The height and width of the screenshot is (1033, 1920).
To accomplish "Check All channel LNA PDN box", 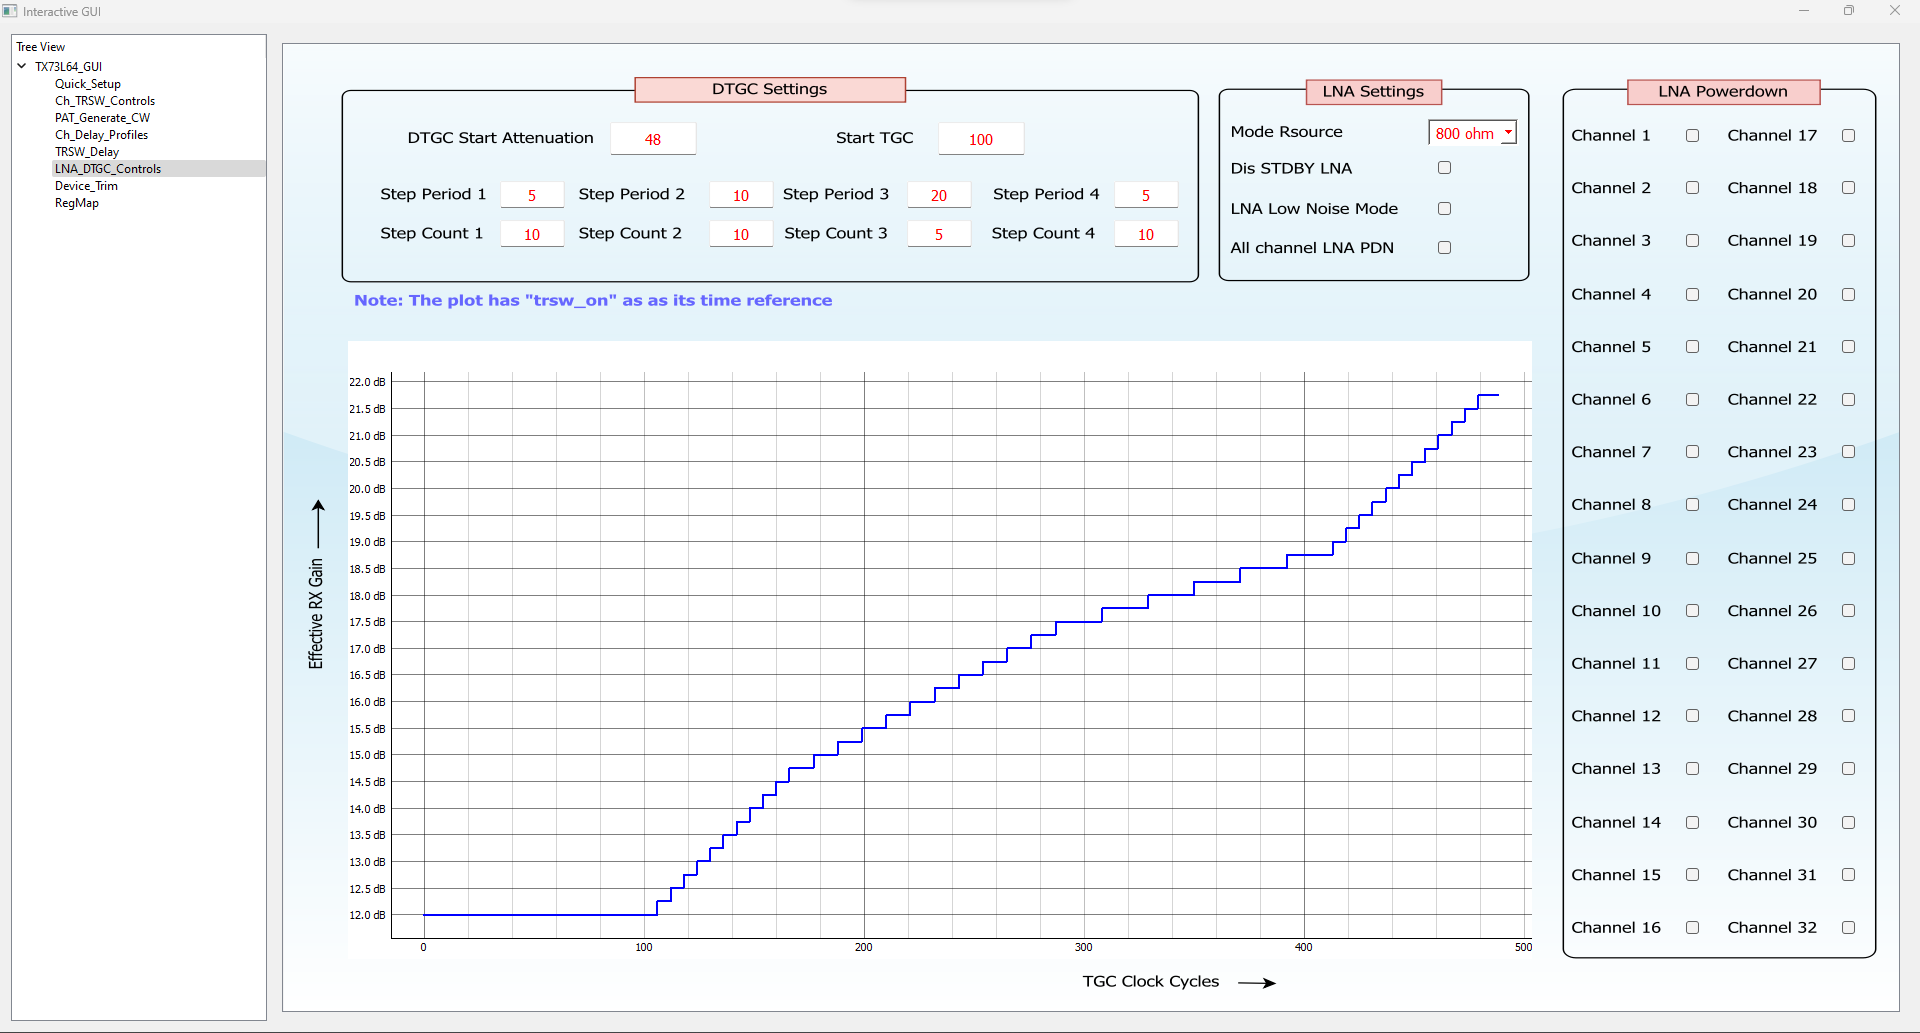I will coord(1444,248).
